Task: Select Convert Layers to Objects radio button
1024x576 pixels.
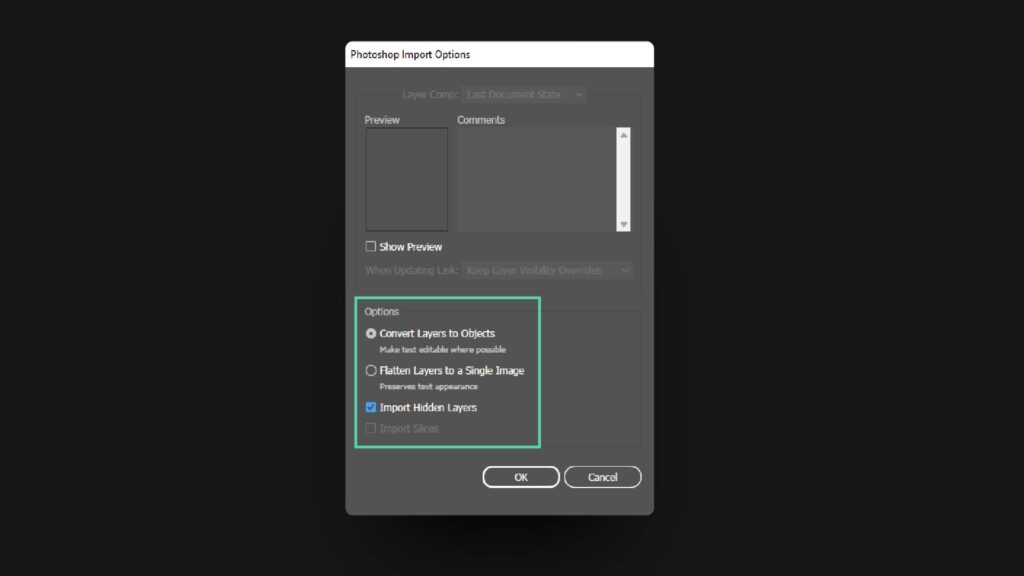Action: [x=371, y=333]
